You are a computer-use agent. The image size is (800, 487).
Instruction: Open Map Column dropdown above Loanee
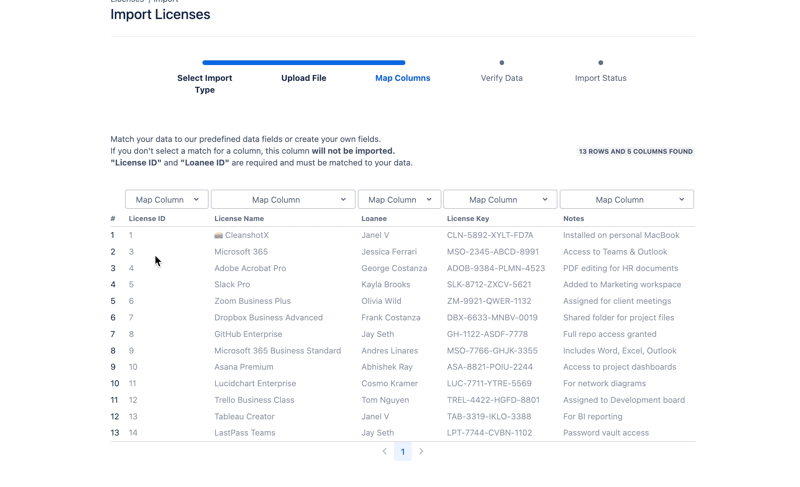pos(399,199)
